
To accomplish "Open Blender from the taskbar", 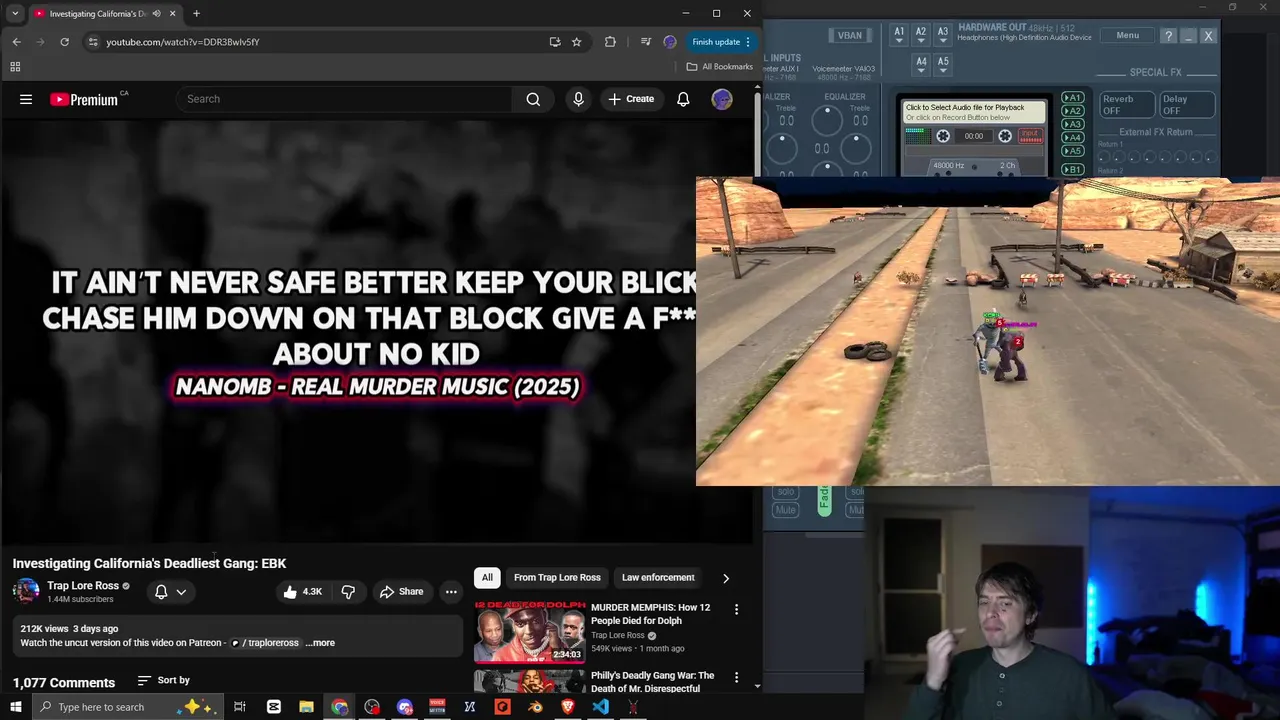I will point(535,707).
